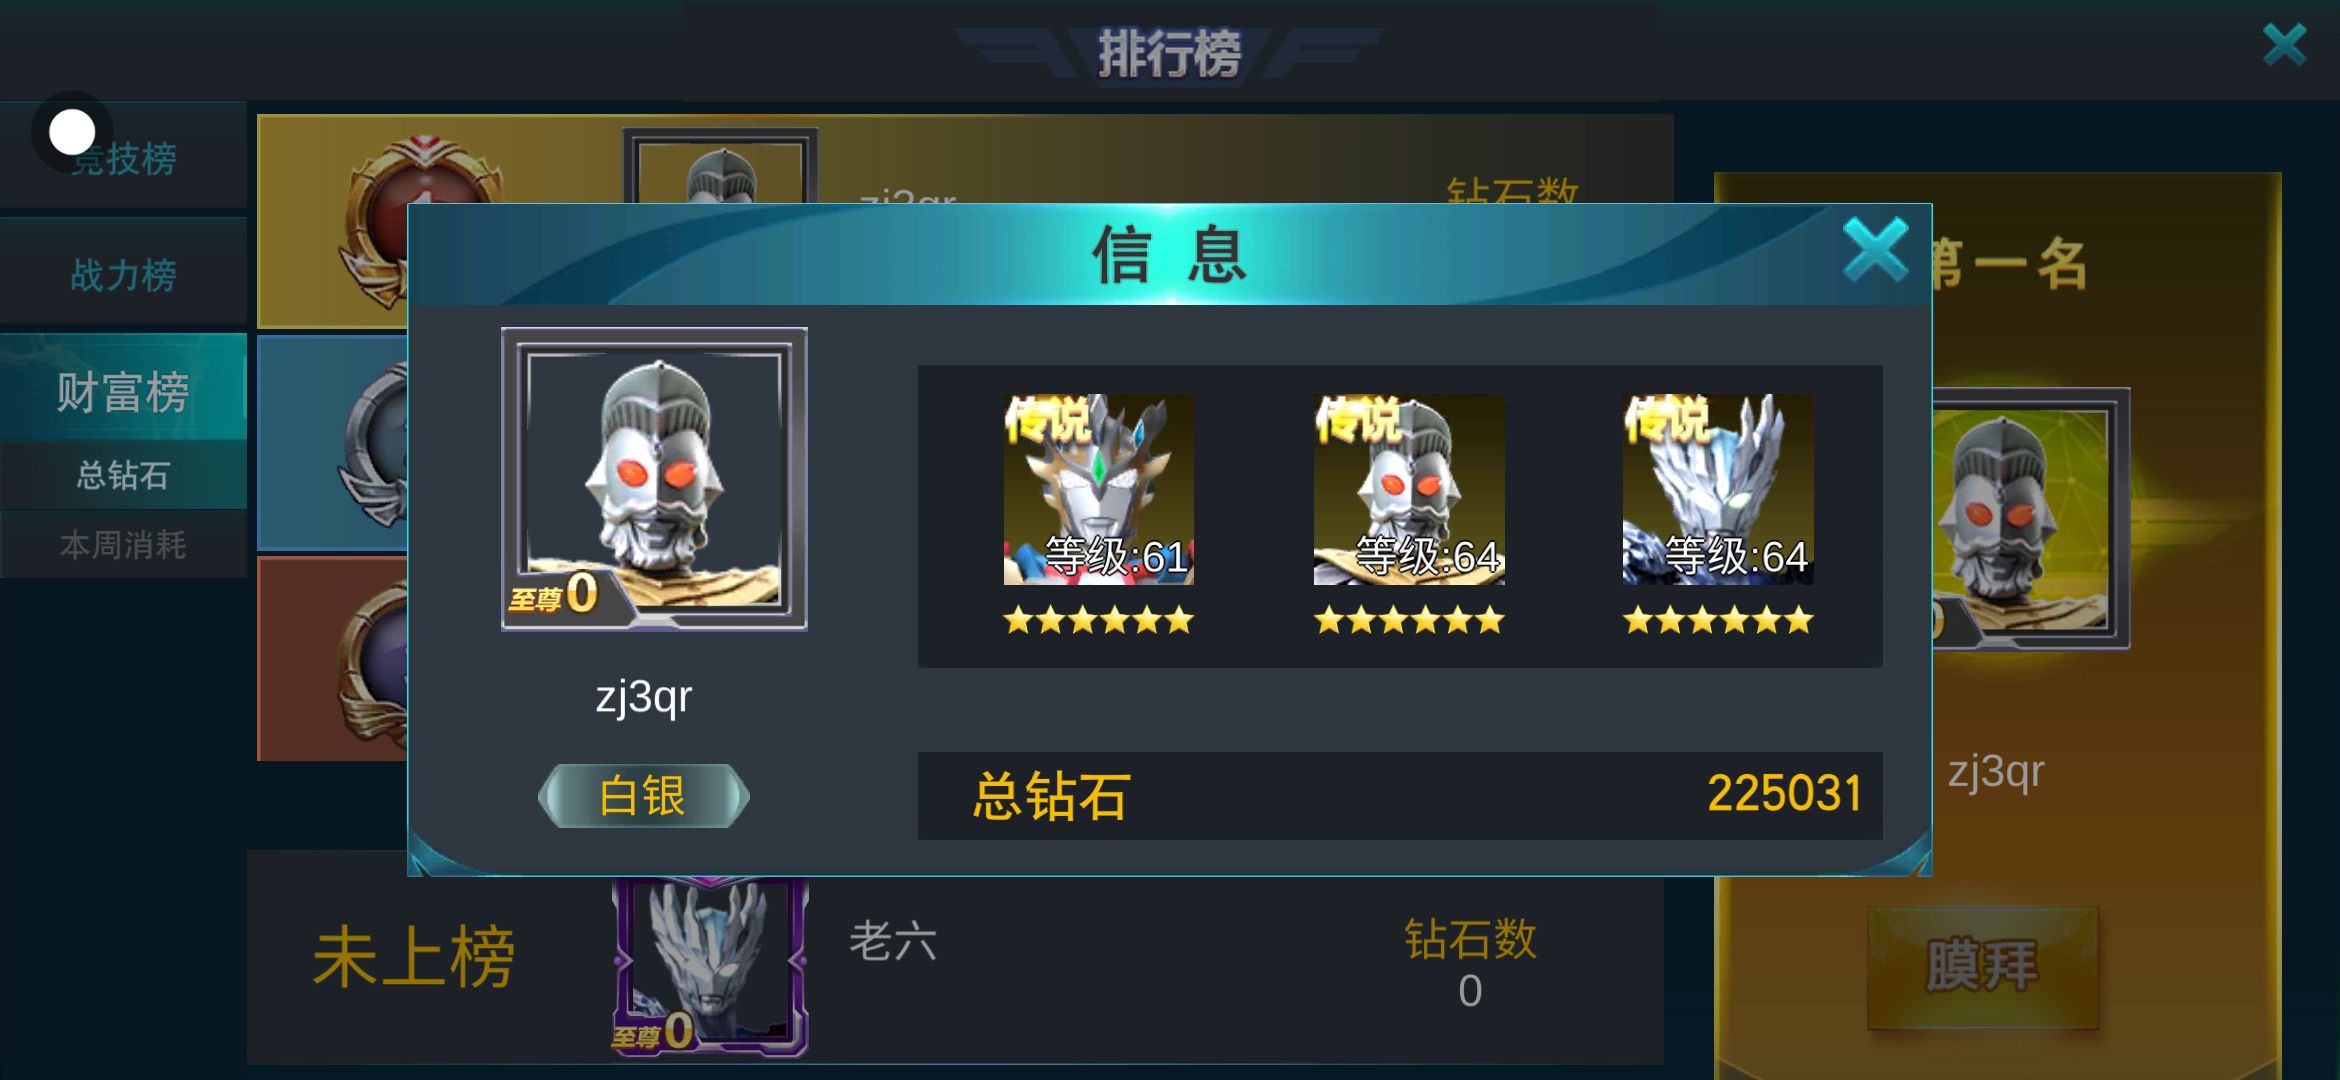The image size is (2340, 1080).
Task: Select the blue crystal level 64 hero
Action: [x=1717, y=490]
